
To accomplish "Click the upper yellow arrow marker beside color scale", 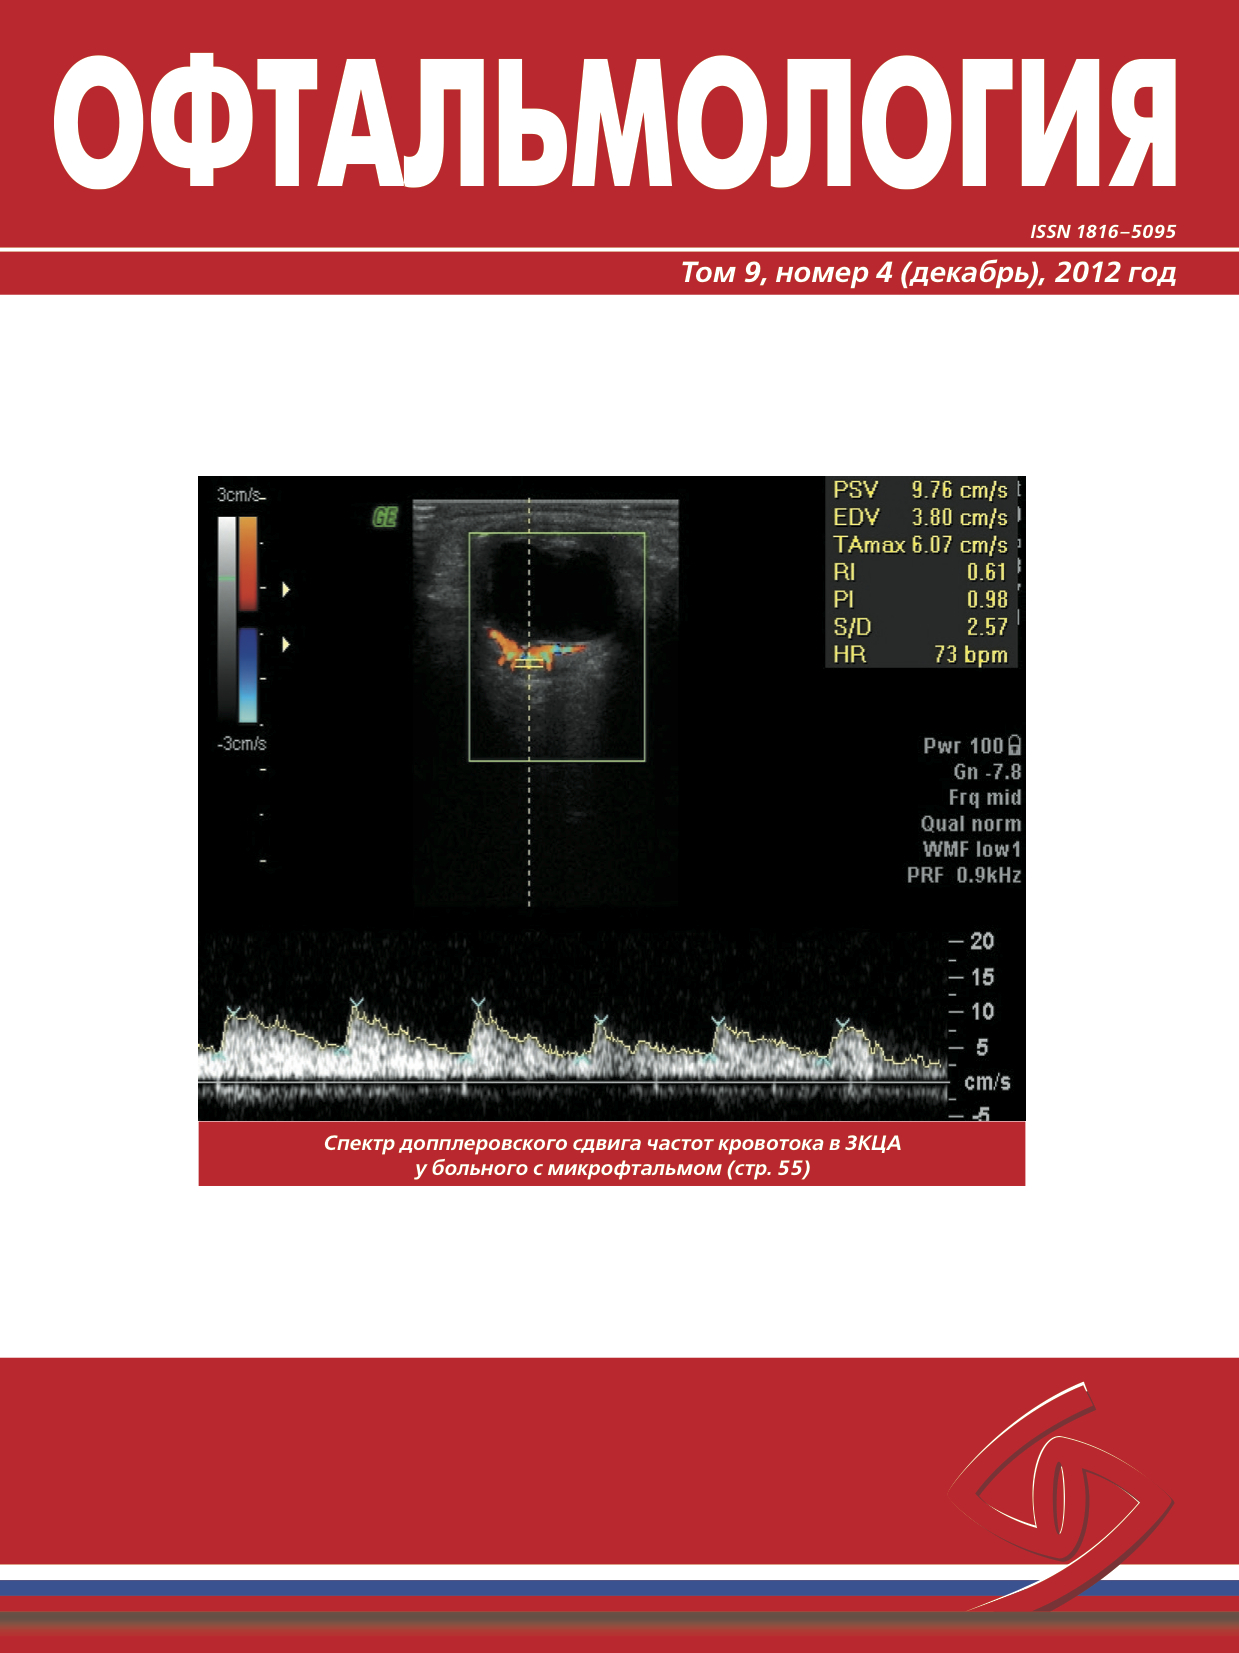I will (x=286, y=589).
